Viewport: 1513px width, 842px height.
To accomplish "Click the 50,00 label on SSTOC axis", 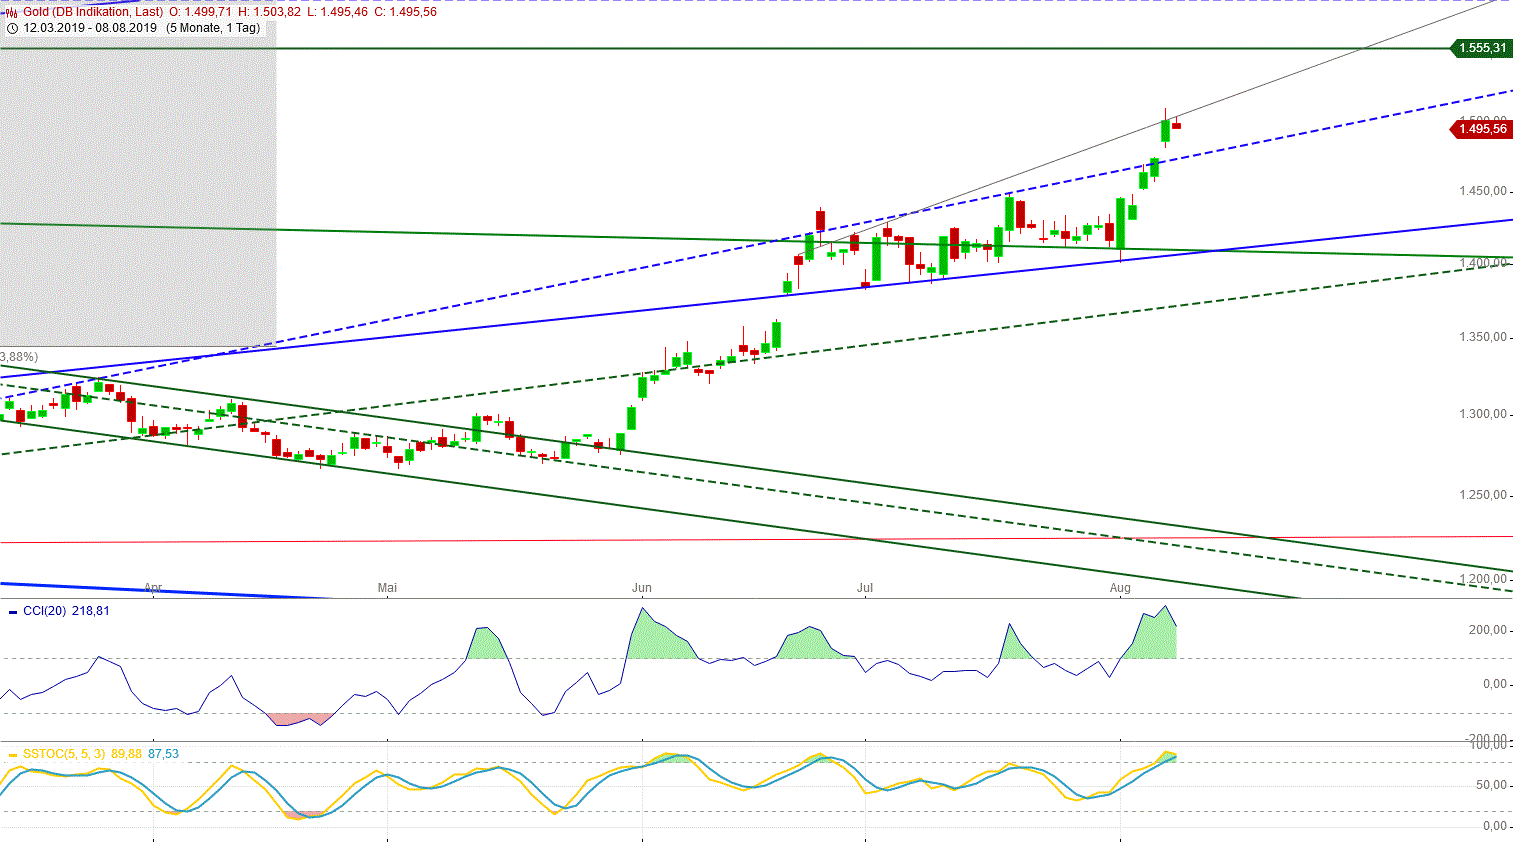I will tap(1491, 785).
